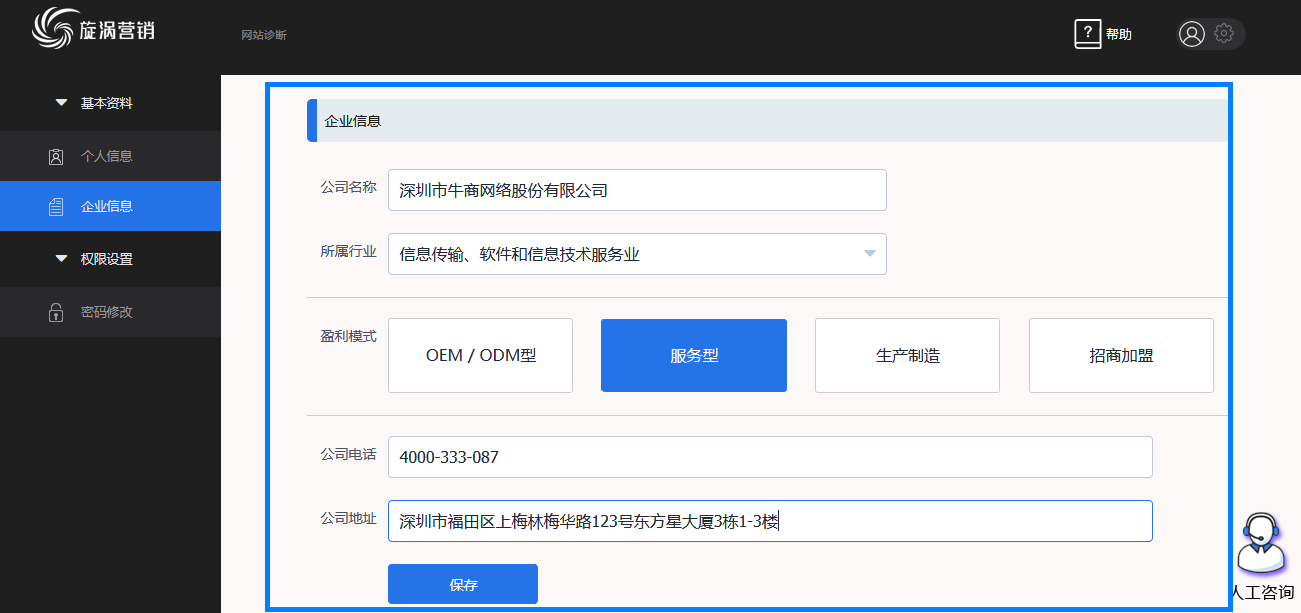Viewport: 1301px width, 613px height.
Task: Open 网站诊断 in the top bar
Action: point(264,35)
